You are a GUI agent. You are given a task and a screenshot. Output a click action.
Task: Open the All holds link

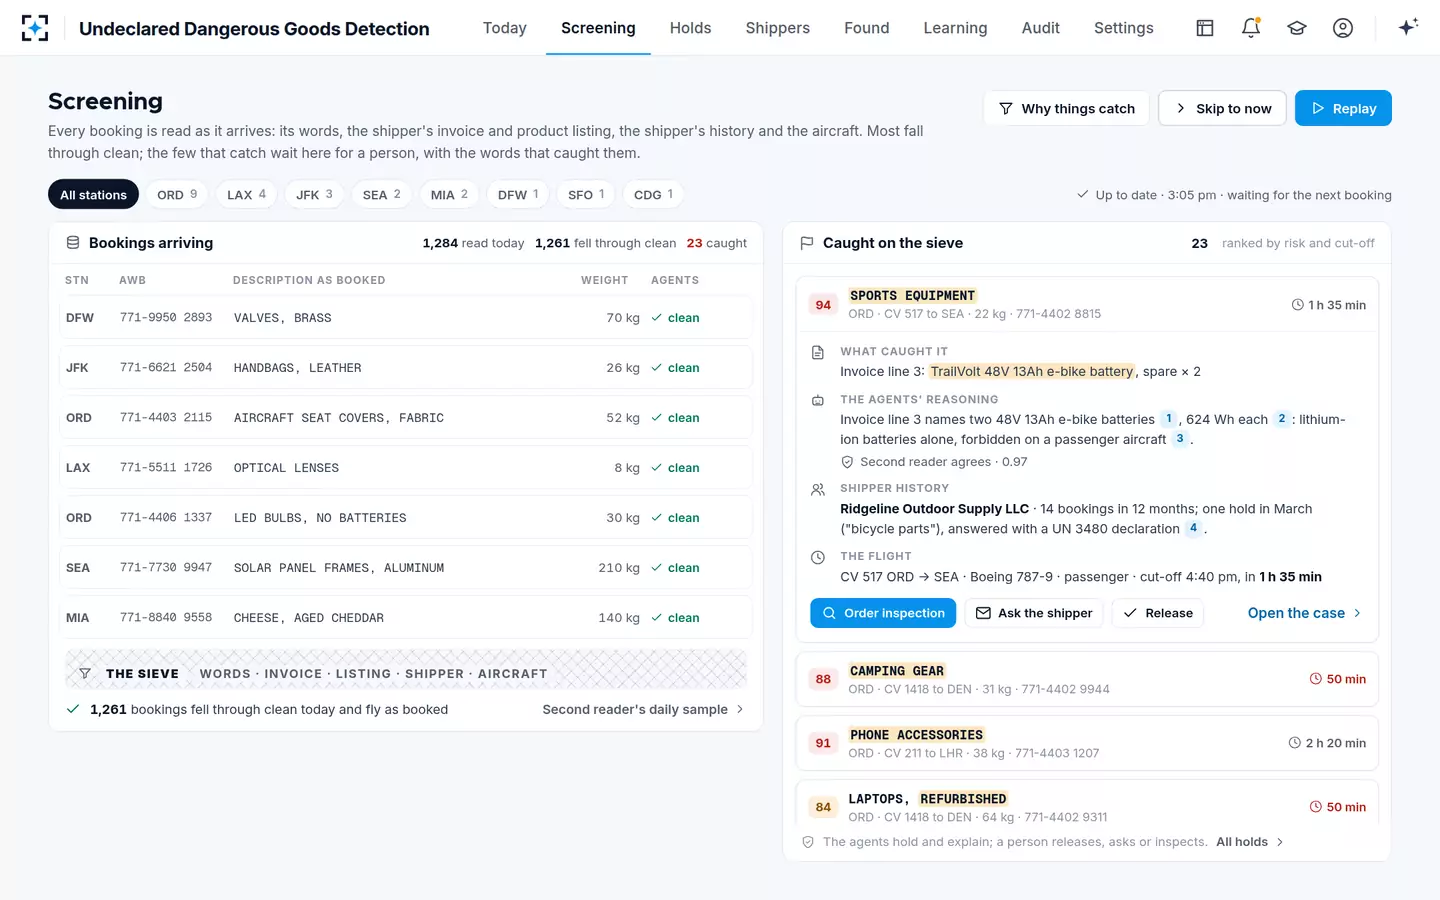(1249, 842)
